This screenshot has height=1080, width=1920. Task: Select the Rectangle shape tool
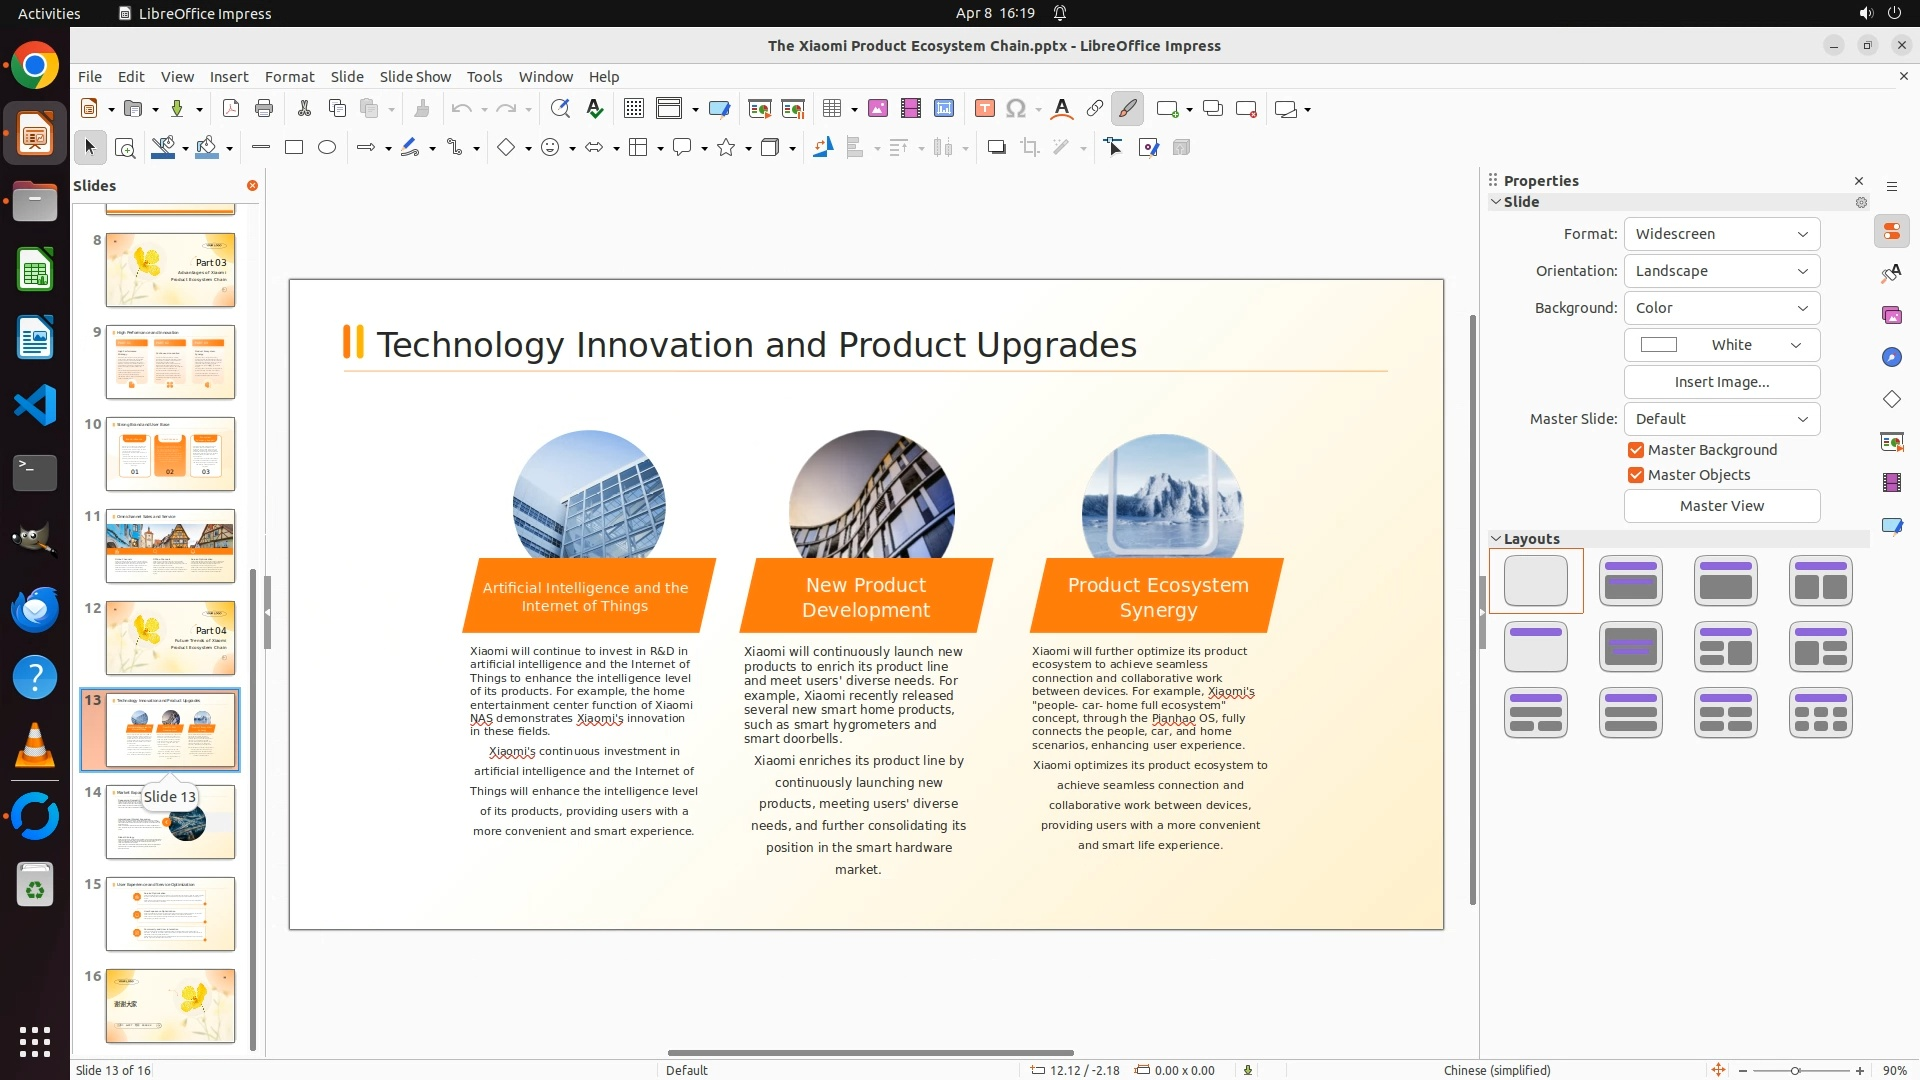(294, 148)
